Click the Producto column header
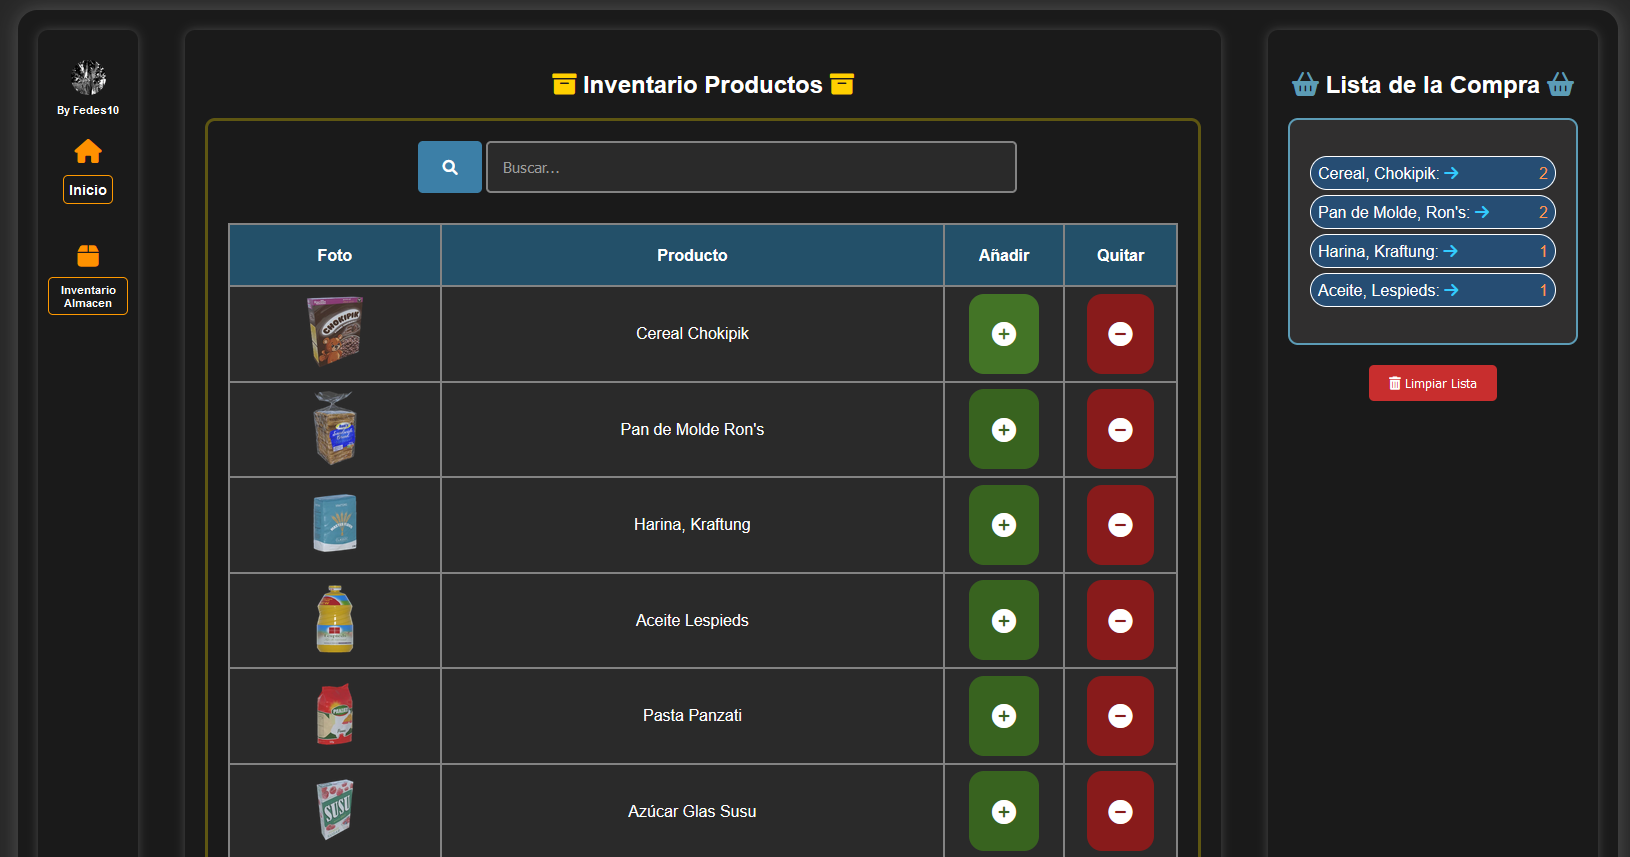This screenshot has height=857, width=1630. click(x=692, y=255)
